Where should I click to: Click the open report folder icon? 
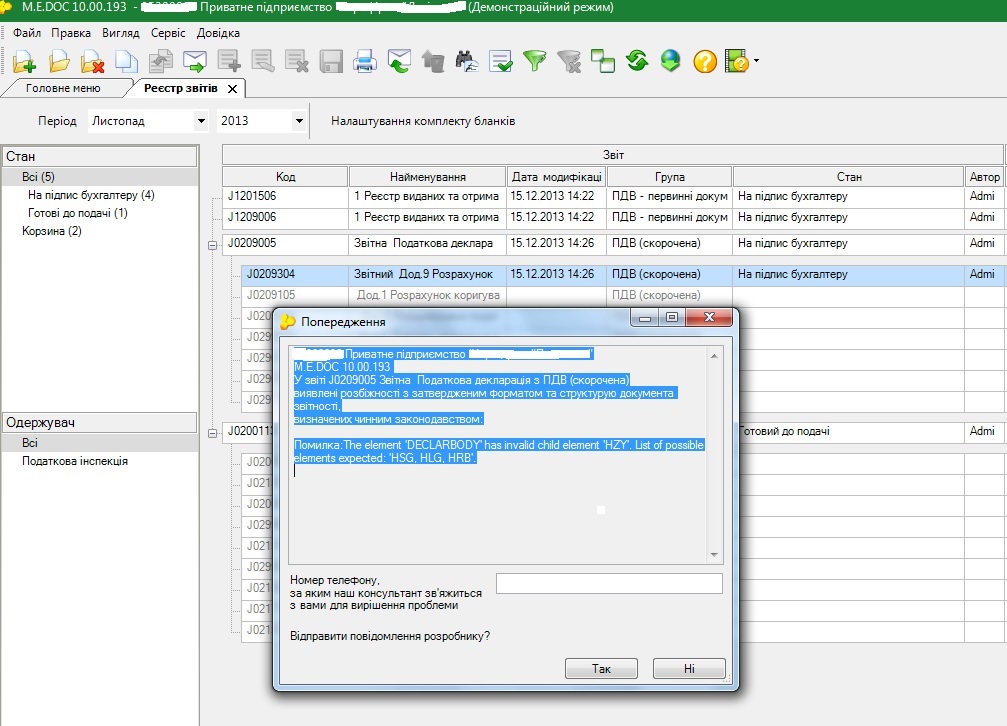tap(59, 62)
